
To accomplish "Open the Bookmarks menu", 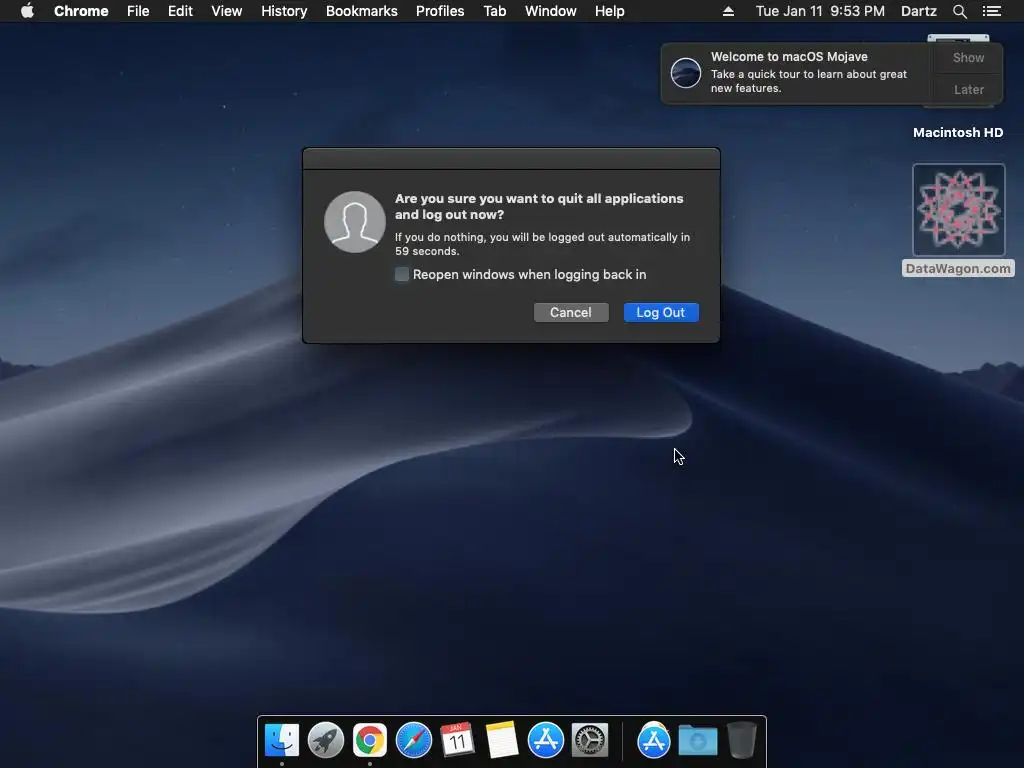I will click(x=362, y=11).
